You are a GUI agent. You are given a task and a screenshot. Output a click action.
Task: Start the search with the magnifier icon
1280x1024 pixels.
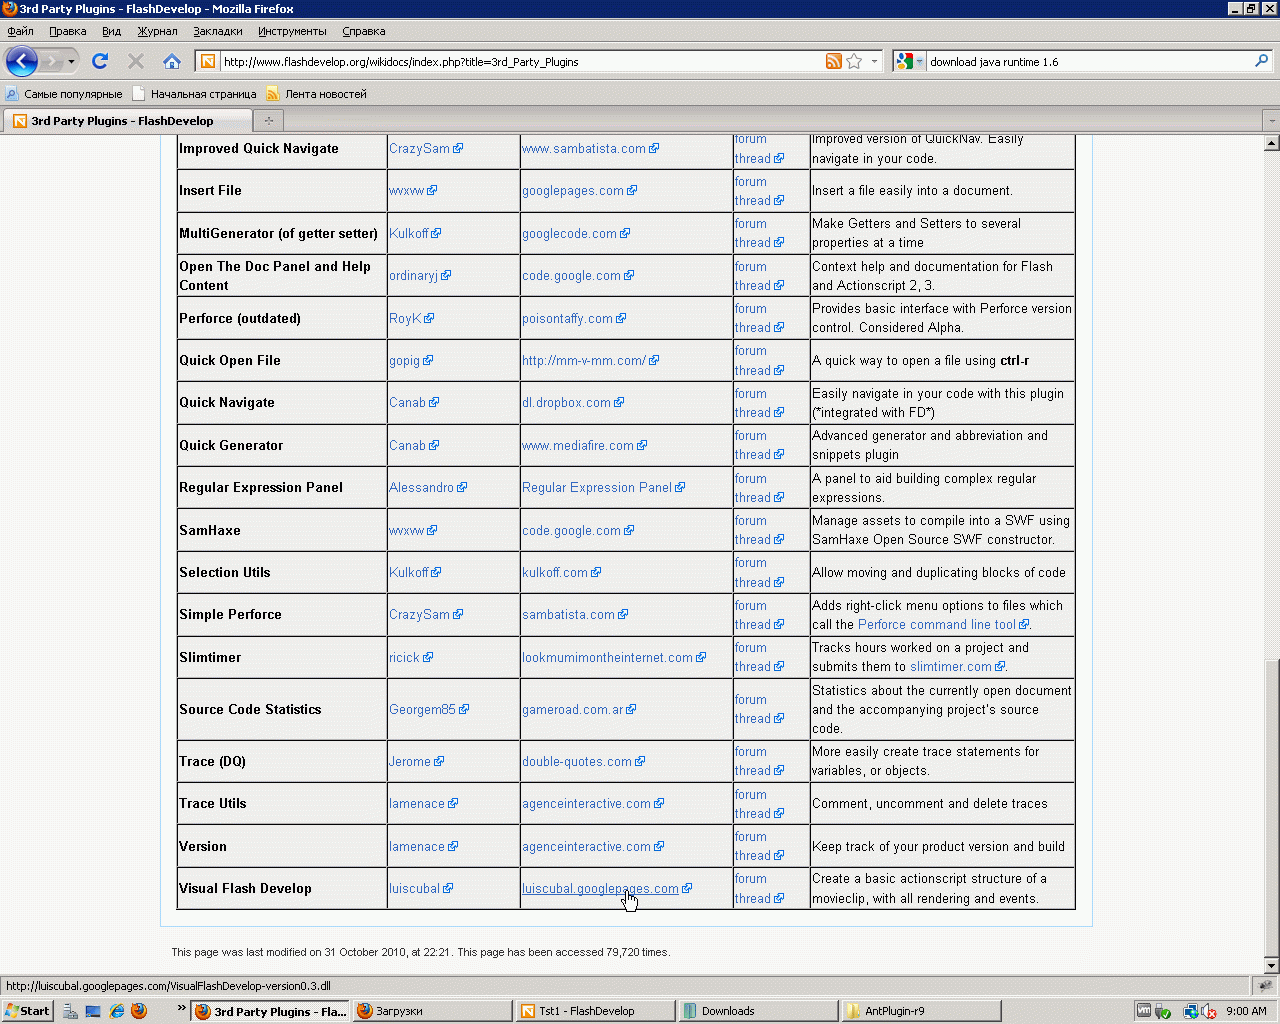[x=1261, y=62]
